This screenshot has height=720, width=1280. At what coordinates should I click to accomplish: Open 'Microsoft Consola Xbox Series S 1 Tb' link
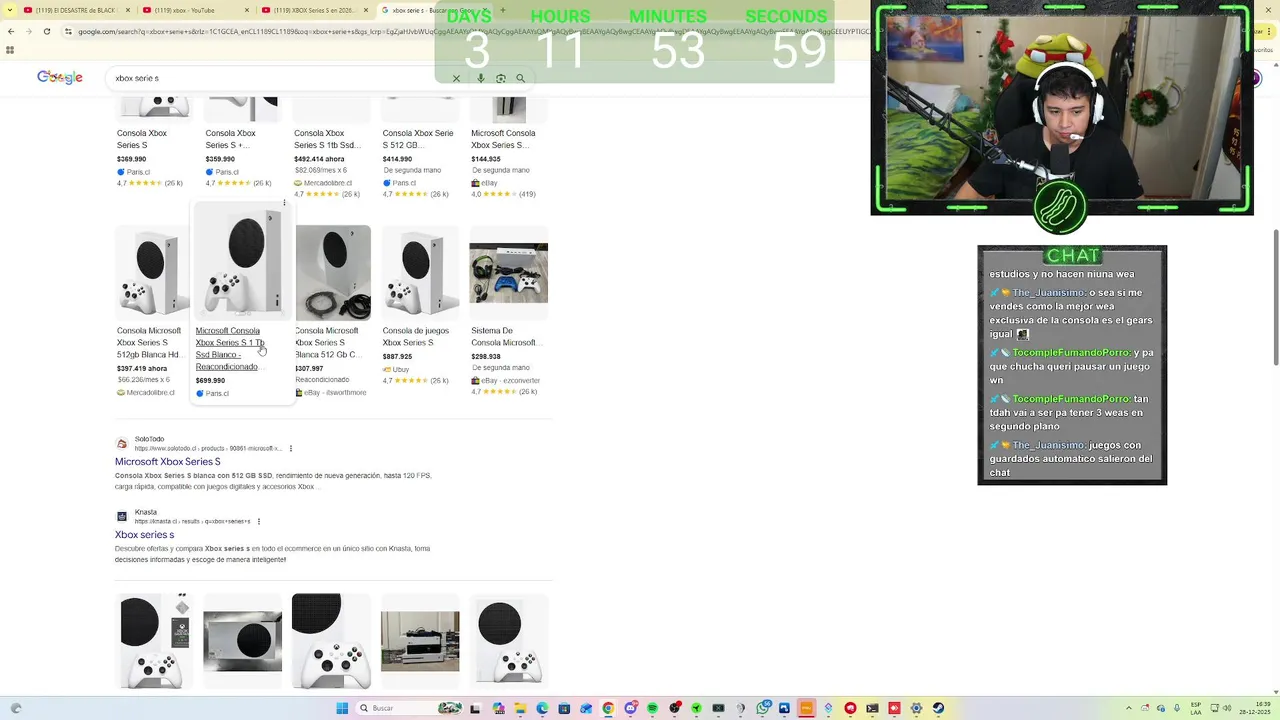point(230,348)
